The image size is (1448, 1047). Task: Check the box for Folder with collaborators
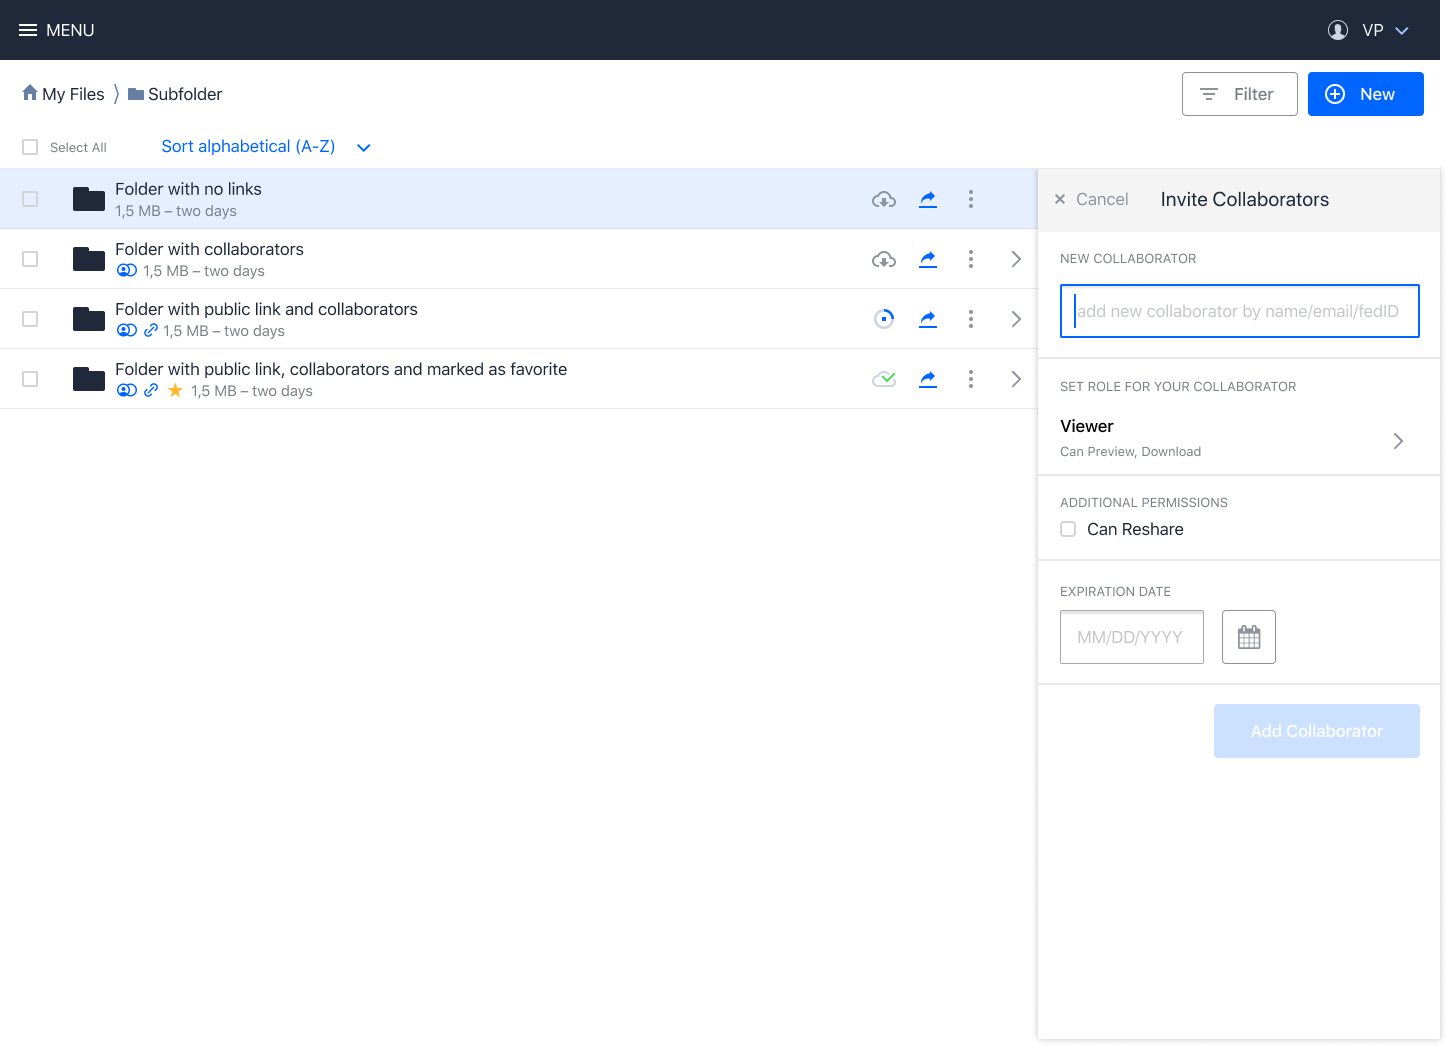tap(30, 259)
